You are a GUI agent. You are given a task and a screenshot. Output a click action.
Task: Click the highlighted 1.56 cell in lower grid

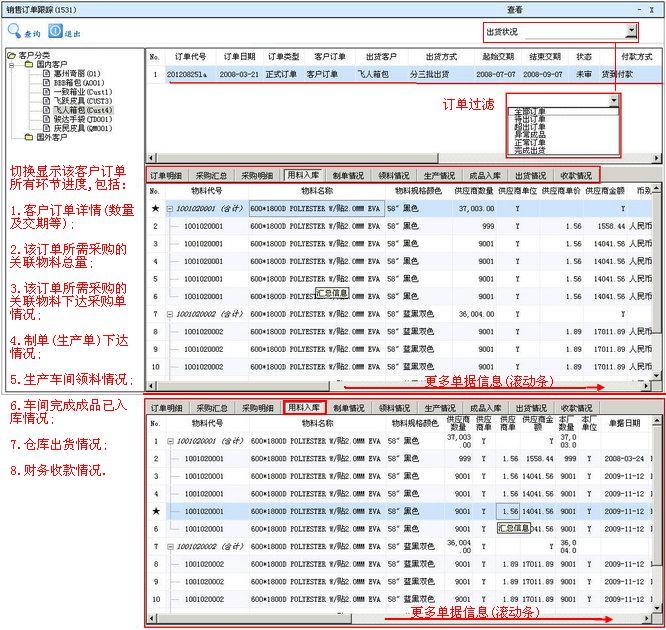pyautogui.click(x=508, y=511)
